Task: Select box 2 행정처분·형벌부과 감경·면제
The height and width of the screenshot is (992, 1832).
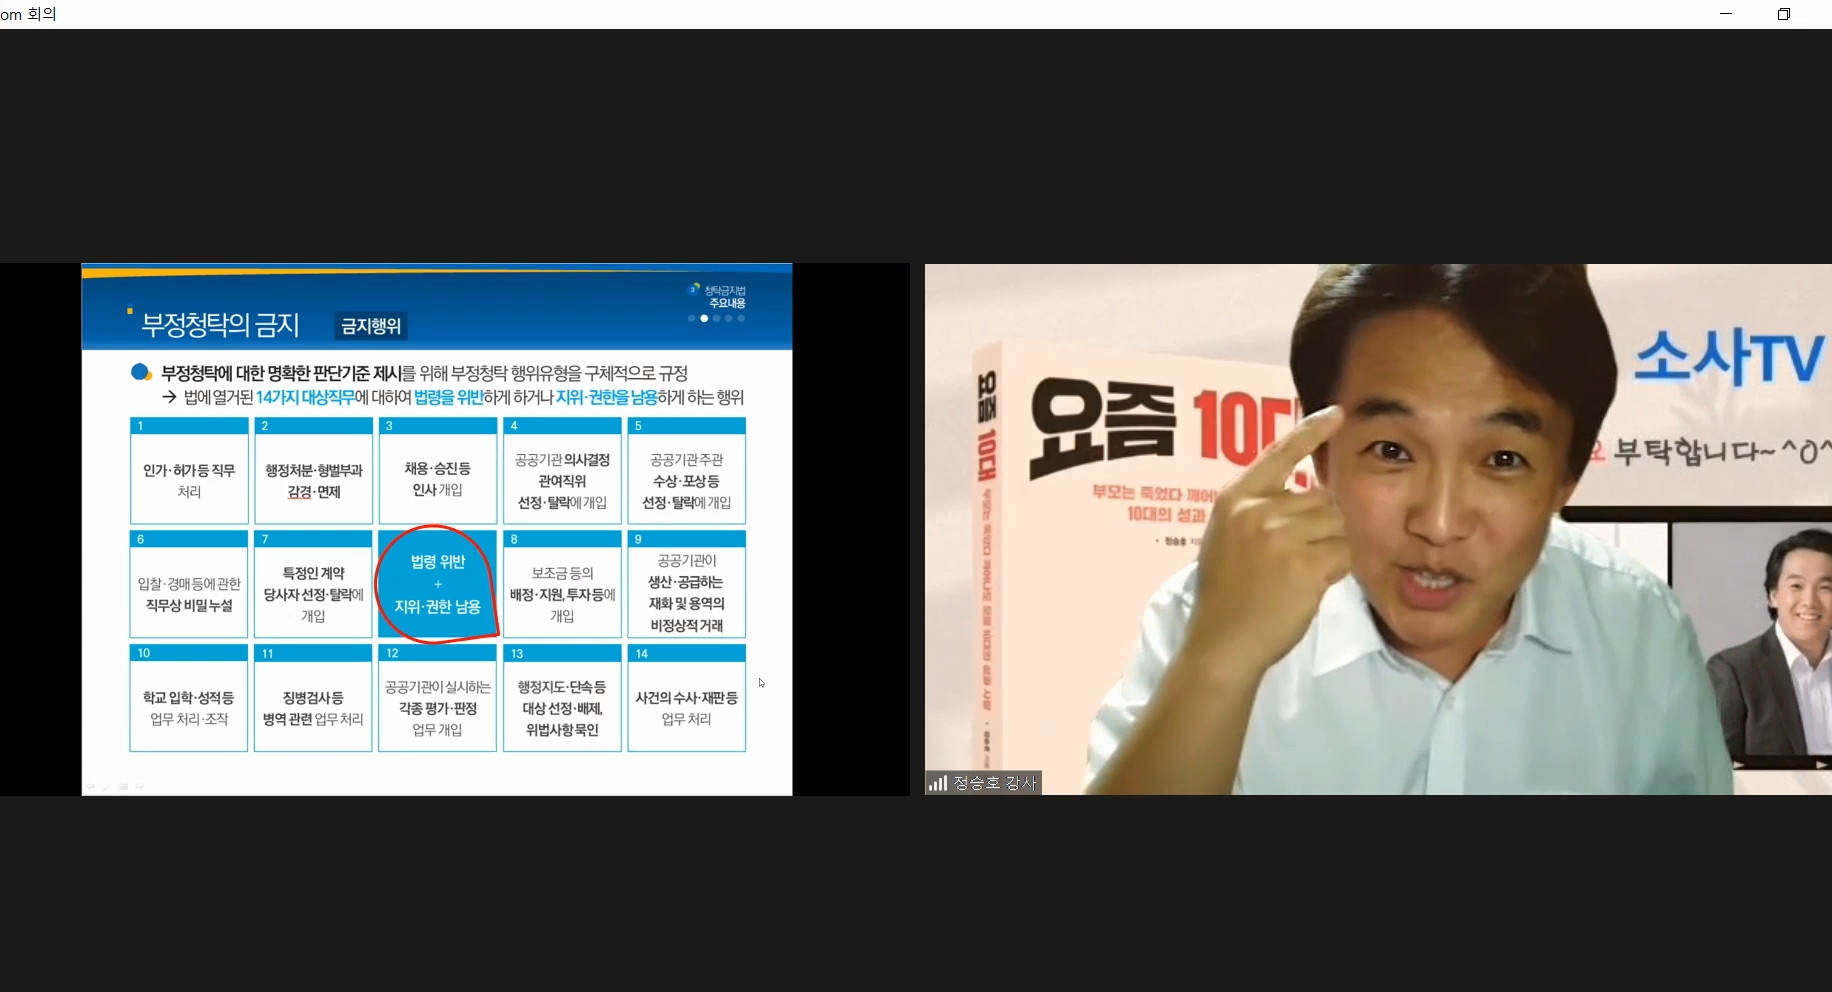Action: point(313,470)
